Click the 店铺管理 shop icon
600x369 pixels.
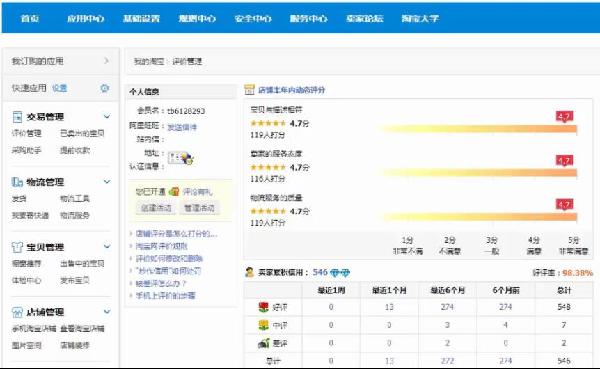(17, 312)
